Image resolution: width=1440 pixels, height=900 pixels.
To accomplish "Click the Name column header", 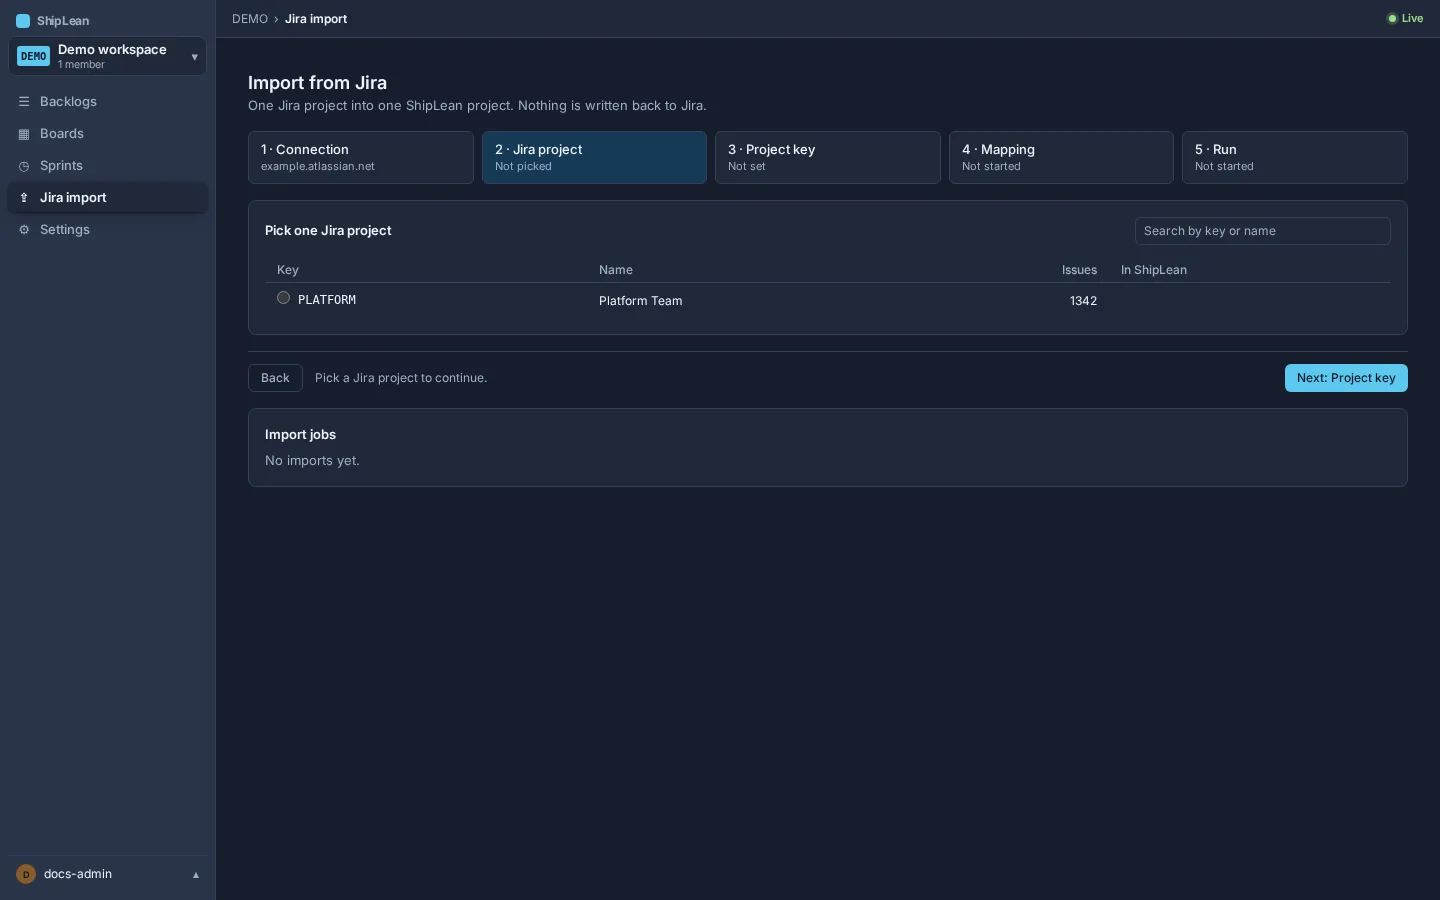I will point(616,270).
